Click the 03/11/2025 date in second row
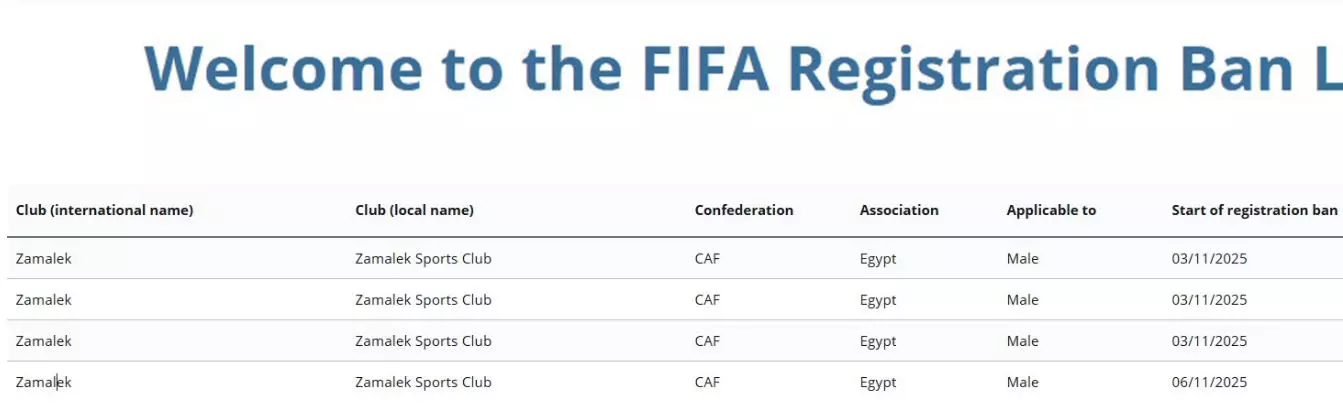 click(1209, 300)
